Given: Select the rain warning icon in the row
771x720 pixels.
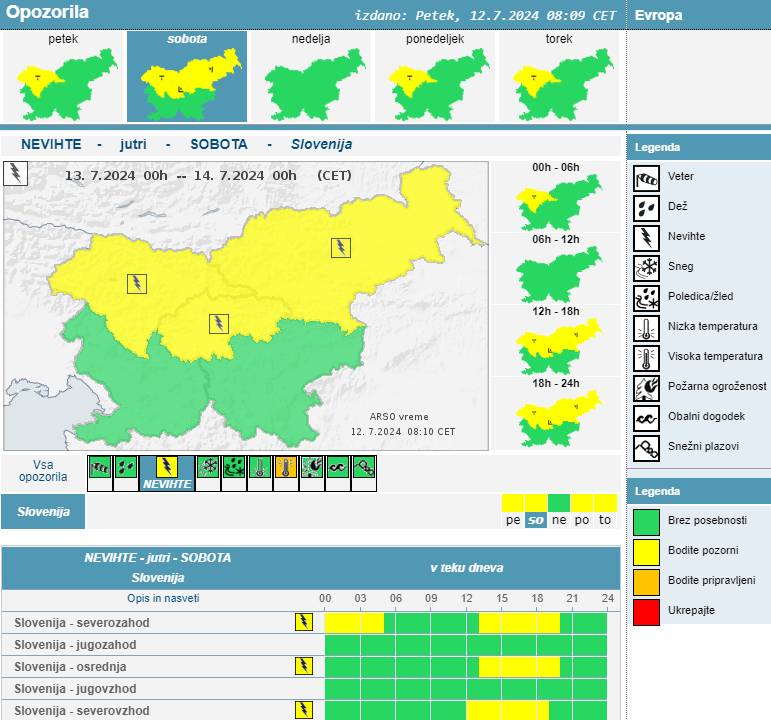Looking at the screenshot, I should pos(125,468).
